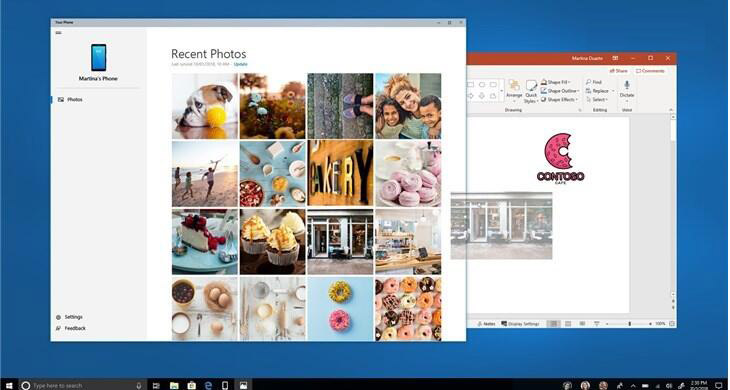
Task: Open the Shape Fill dropdown
Action: [556, 82]
